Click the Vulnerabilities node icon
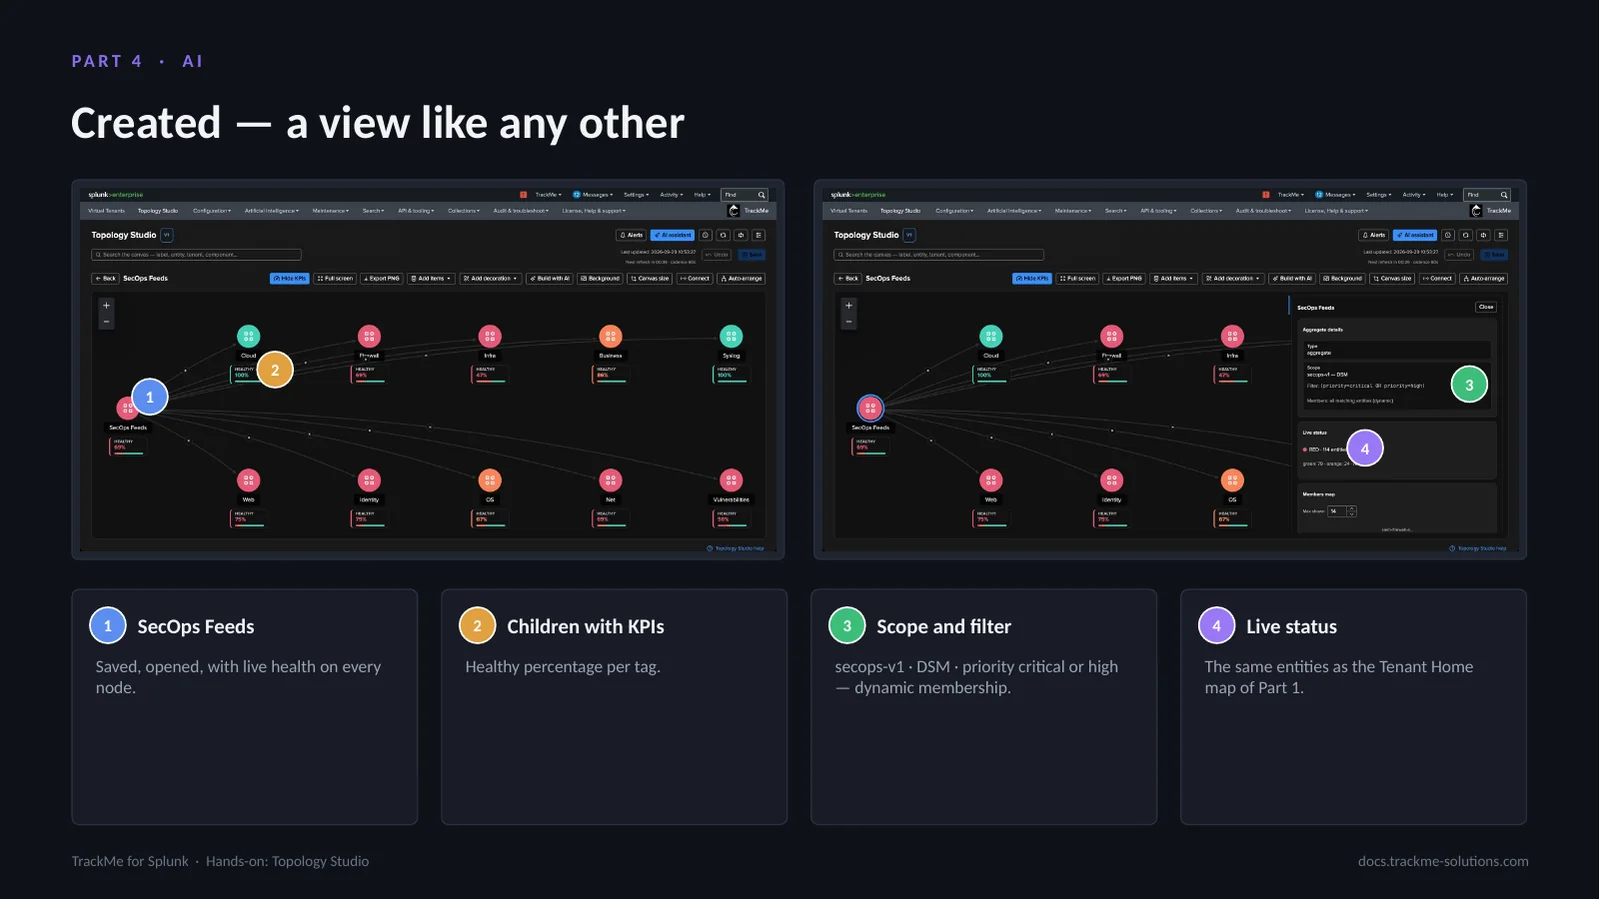 [x=731, y=480]
